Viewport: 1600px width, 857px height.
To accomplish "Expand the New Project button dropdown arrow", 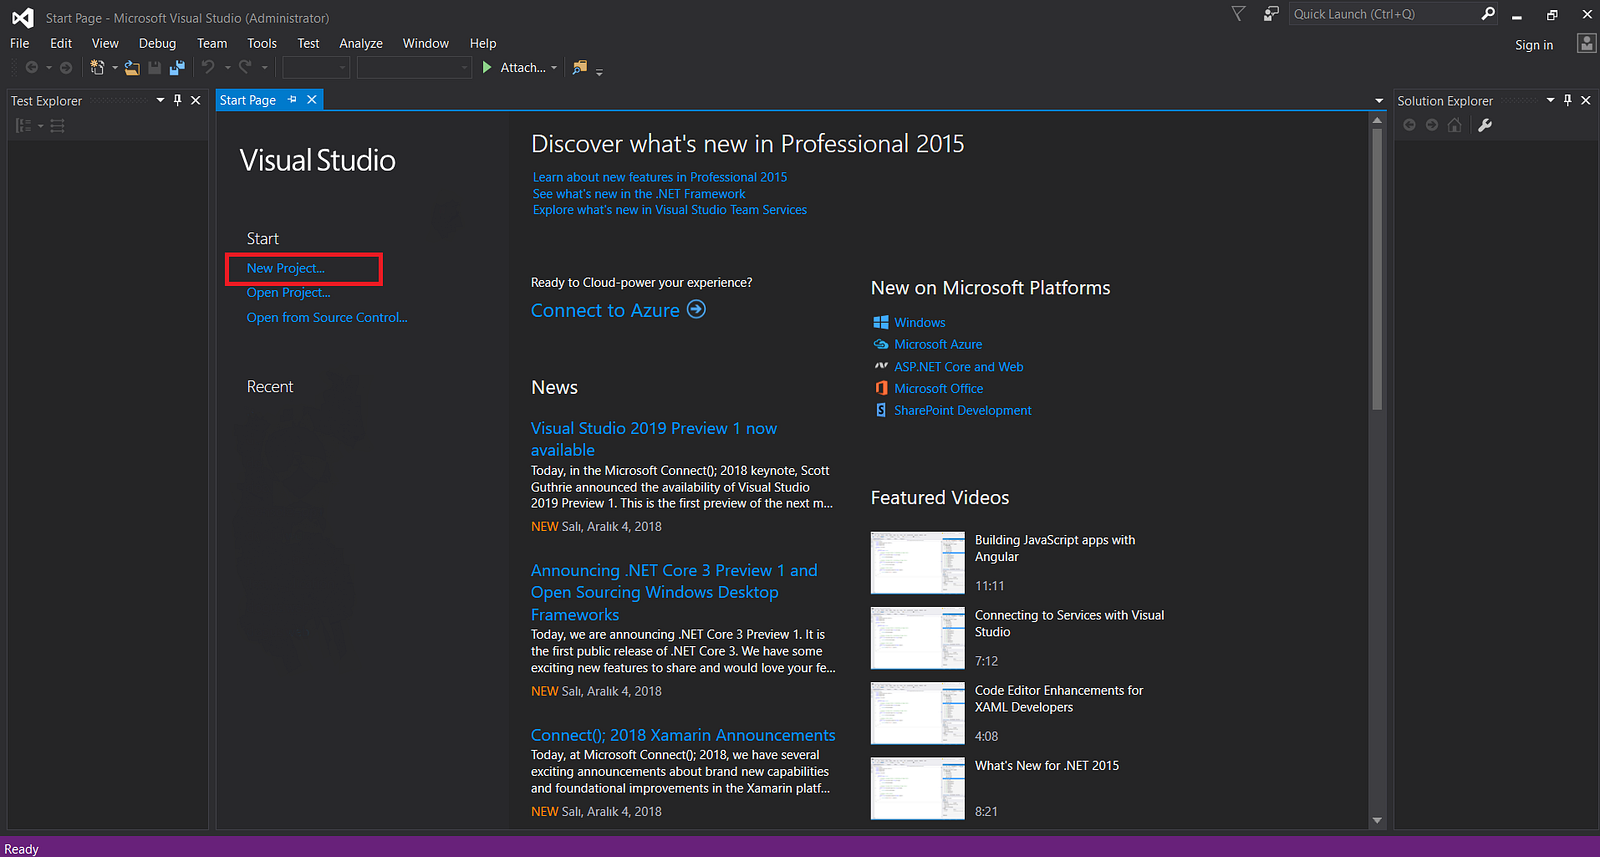I will (x=115, y=68).
